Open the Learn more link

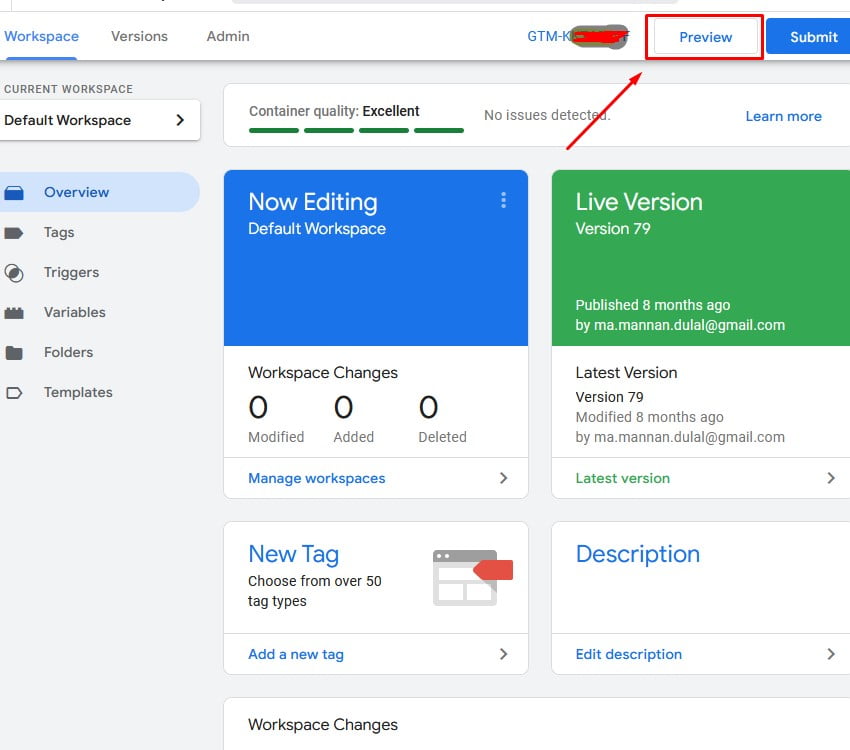783,116
